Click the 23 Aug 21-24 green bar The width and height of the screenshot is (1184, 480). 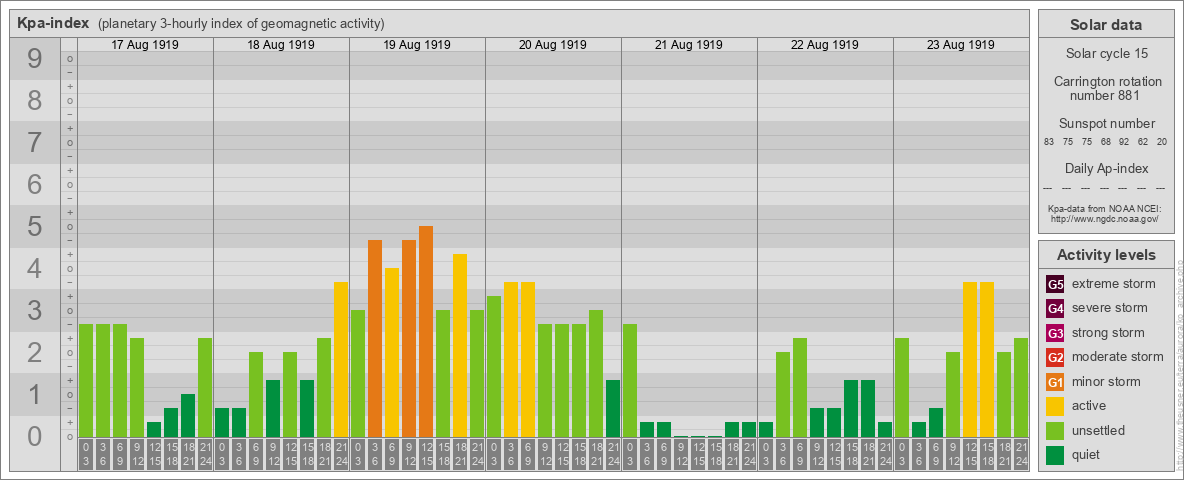tap(1020, 387)
